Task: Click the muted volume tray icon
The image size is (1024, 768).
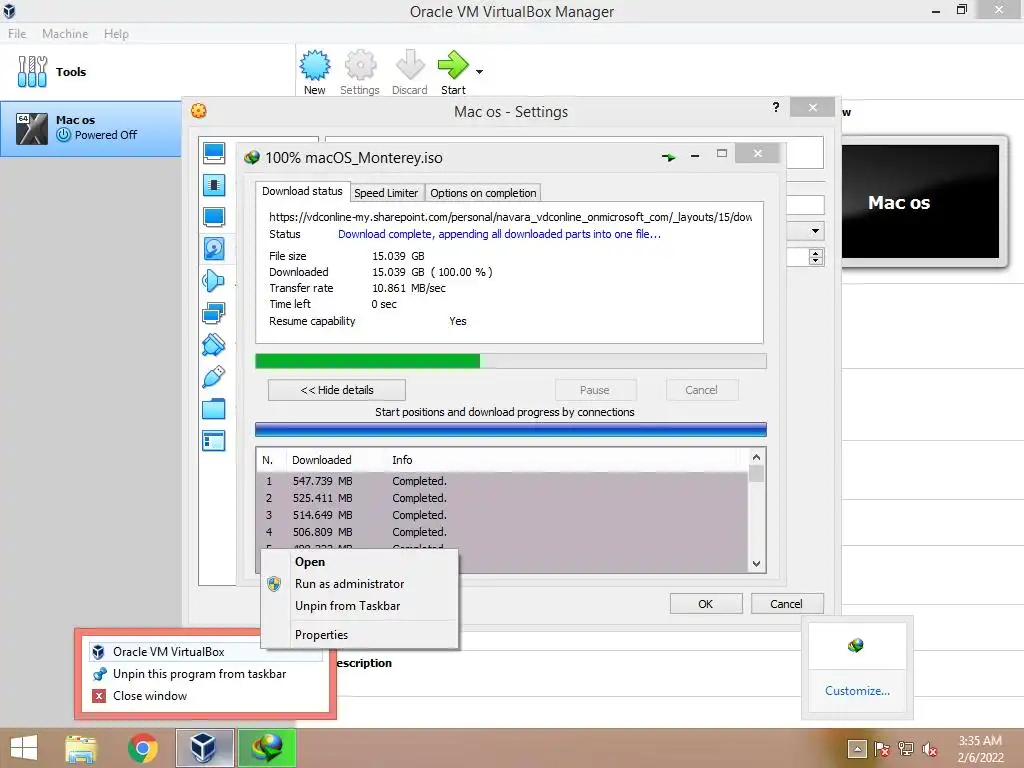Action: coord(929,749)
